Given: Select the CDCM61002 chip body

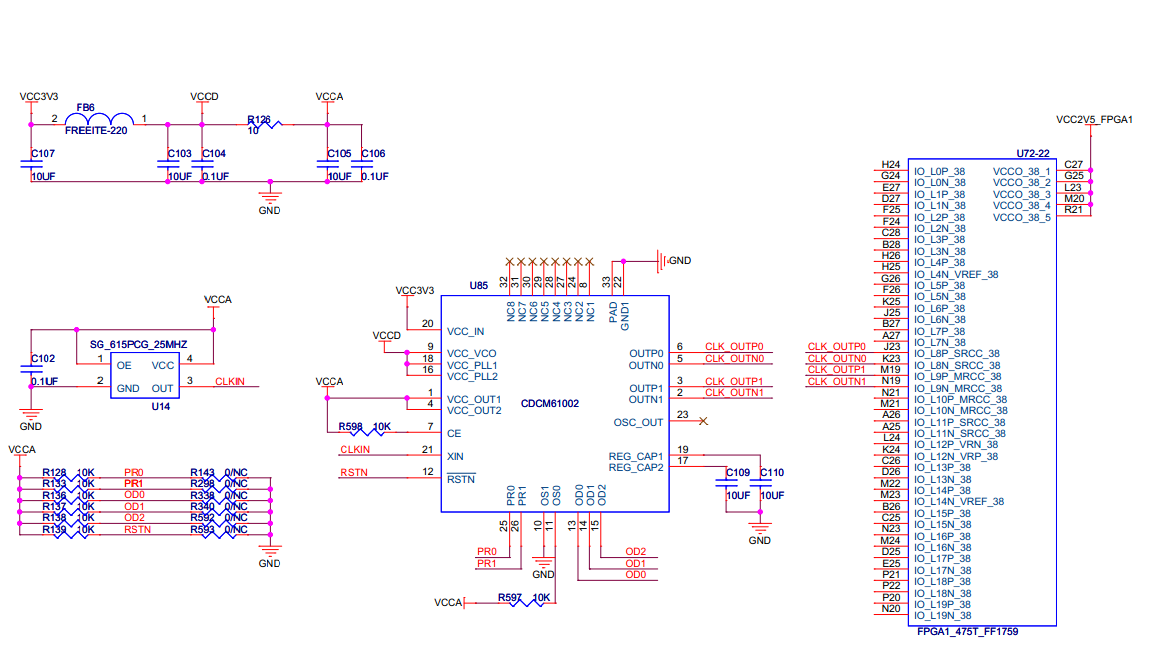Looking at the screenshot, I should pos(555,404).
